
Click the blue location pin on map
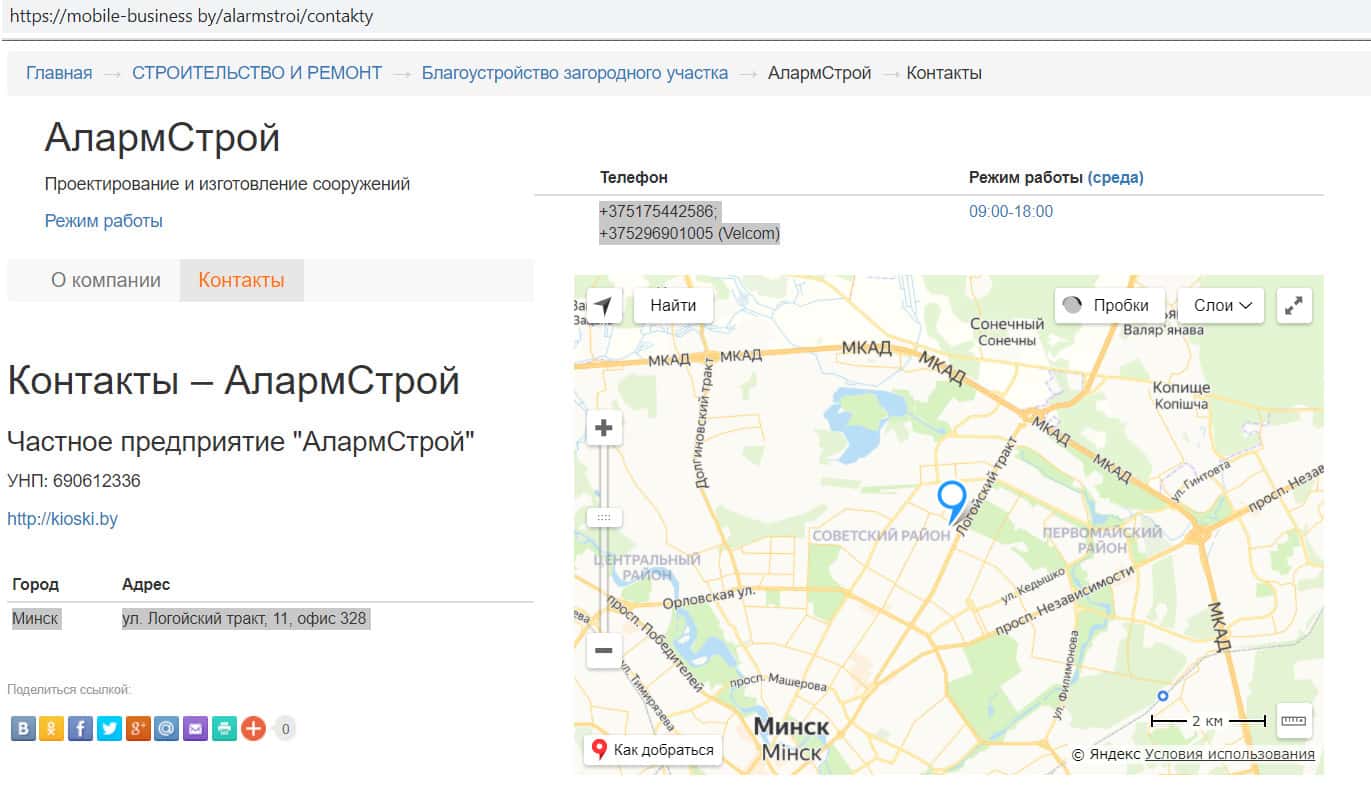coord(951,499)
